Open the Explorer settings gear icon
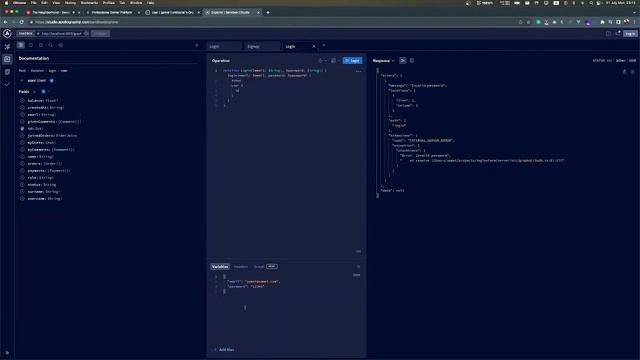This screenshot has width=640, height=360. click(x=61, y=45)
